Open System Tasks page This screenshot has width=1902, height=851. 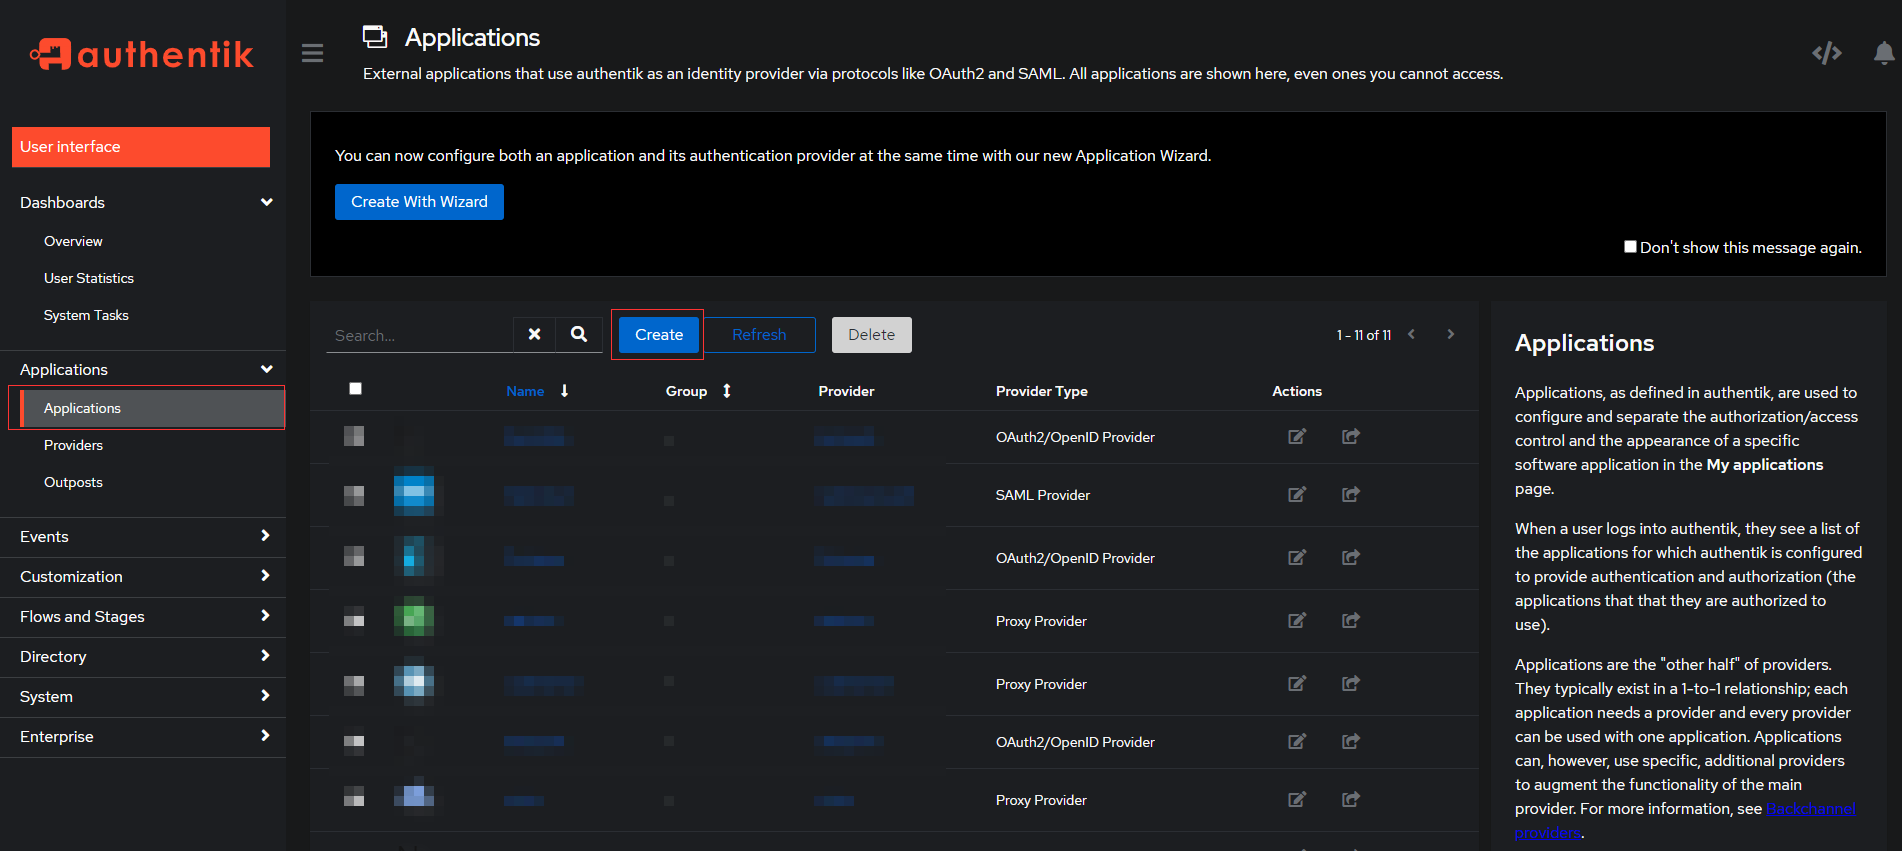[x=86, y=315]
